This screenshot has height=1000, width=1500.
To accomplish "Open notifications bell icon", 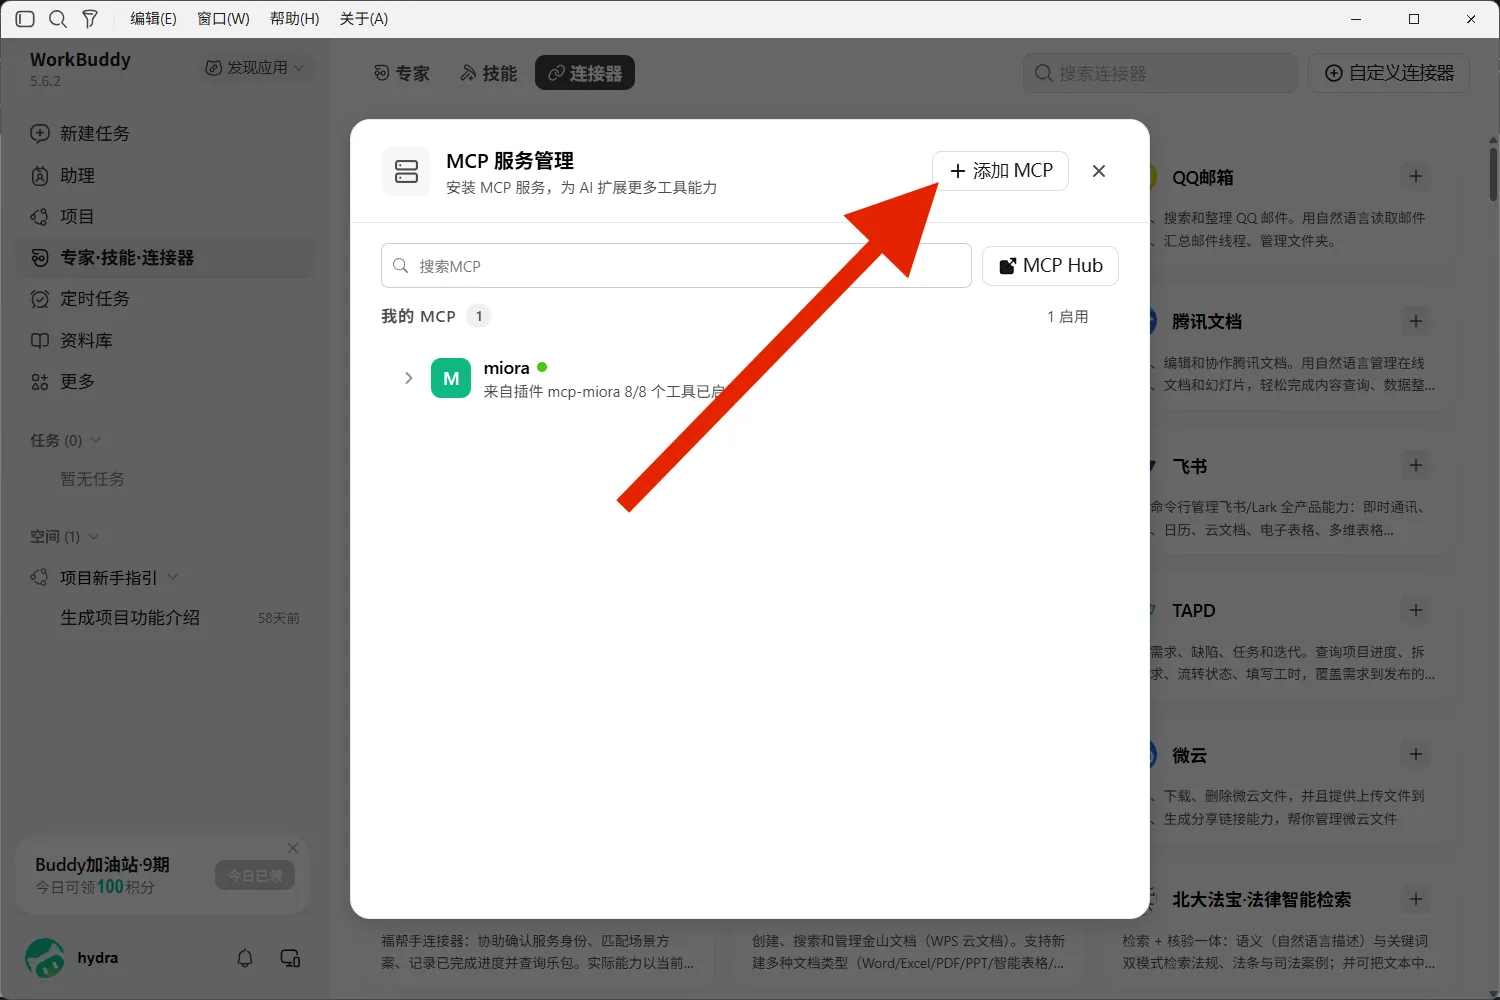I will point(245,958).
